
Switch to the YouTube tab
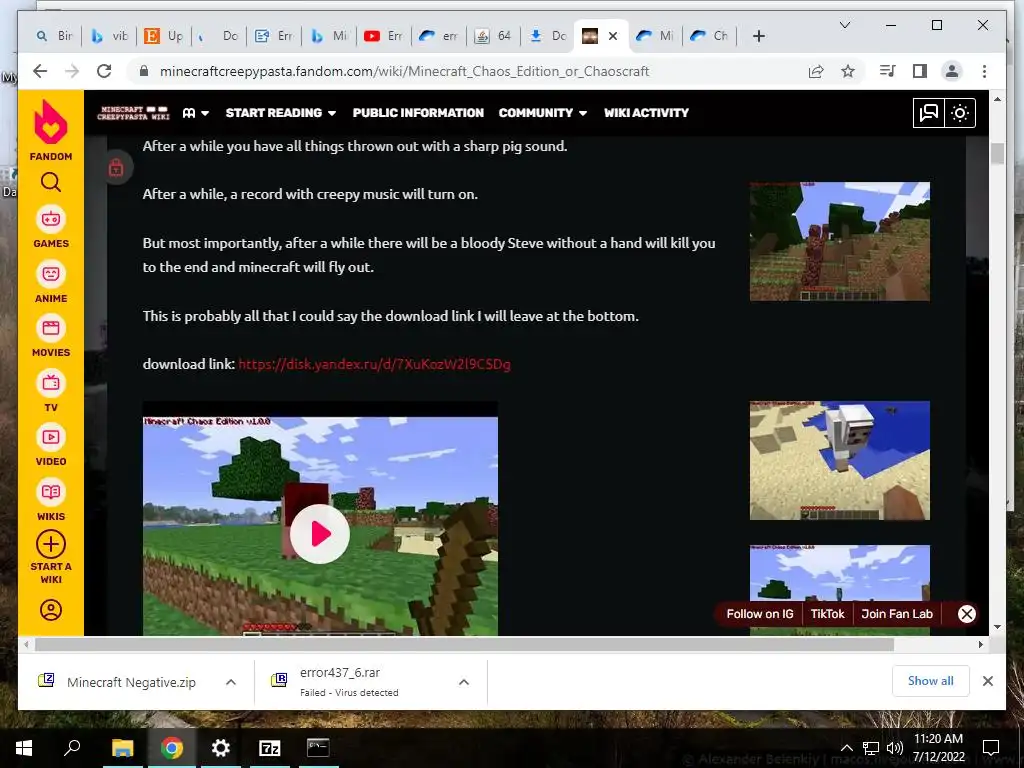383,36
